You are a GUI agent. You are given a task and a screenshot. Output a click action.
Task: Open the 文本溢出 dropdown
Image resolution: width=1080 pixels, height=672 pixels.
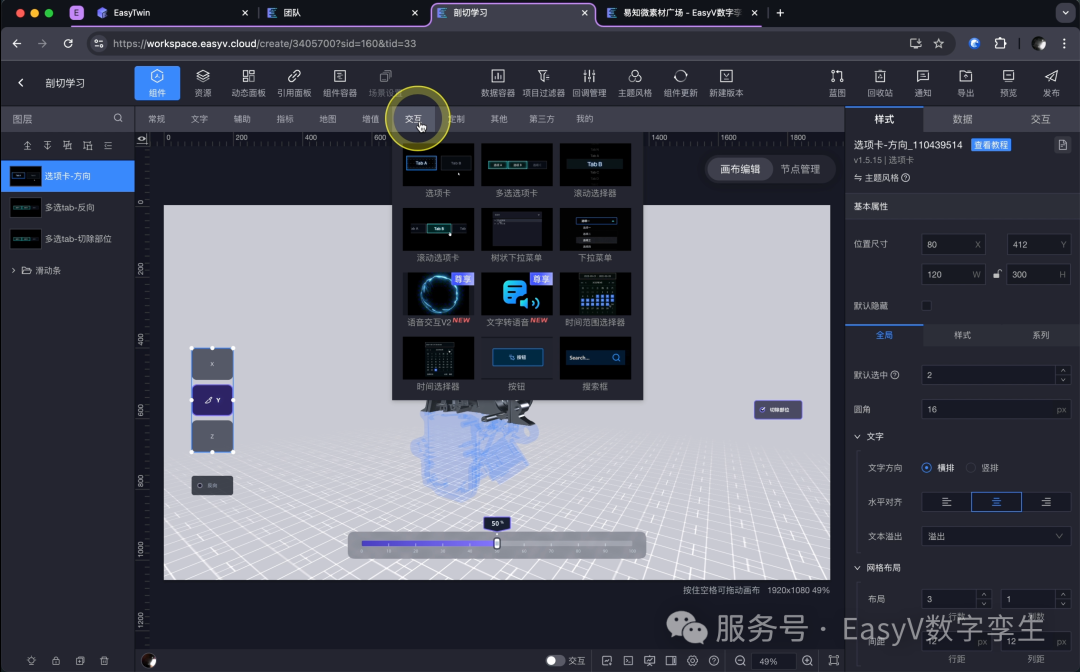coord(996,536)
